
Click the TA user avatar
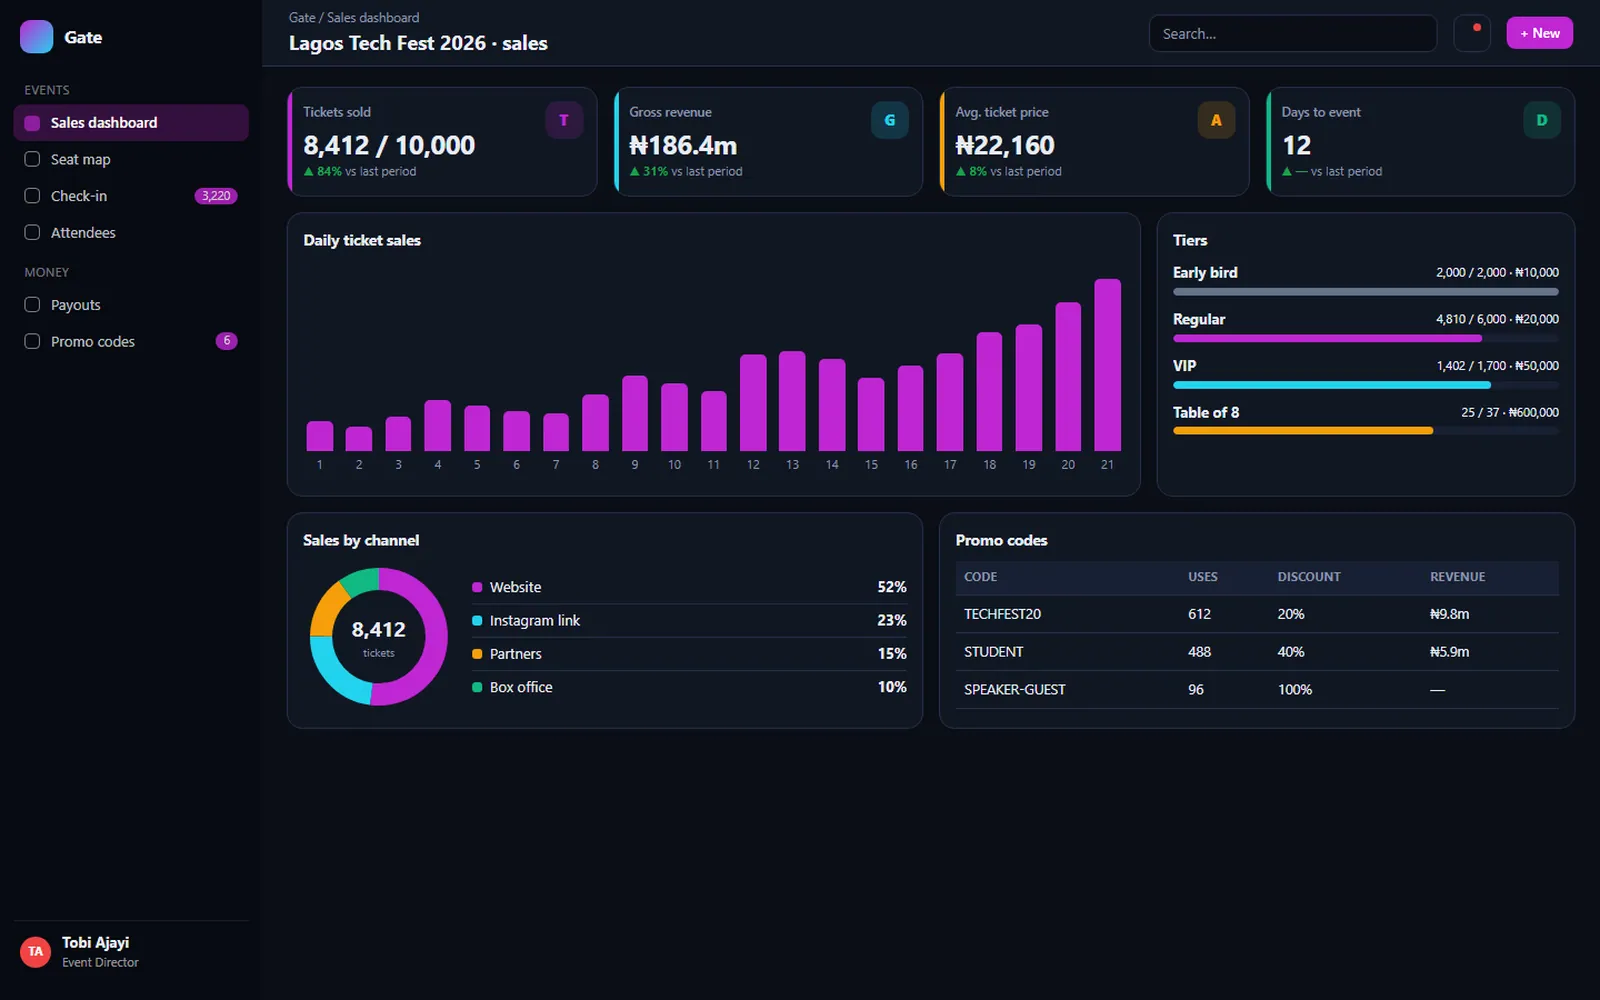36,951
